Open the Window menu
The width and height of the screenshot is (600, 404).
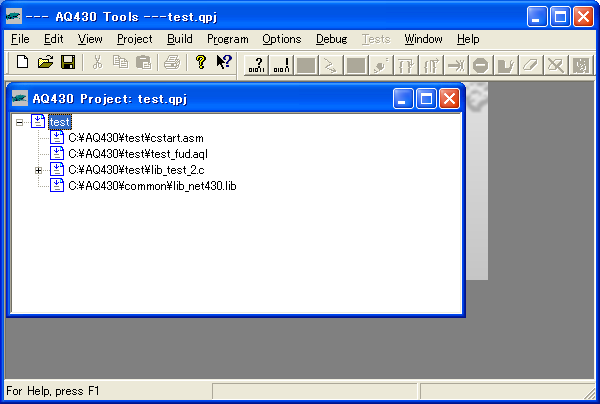click(x=423, y=39)
